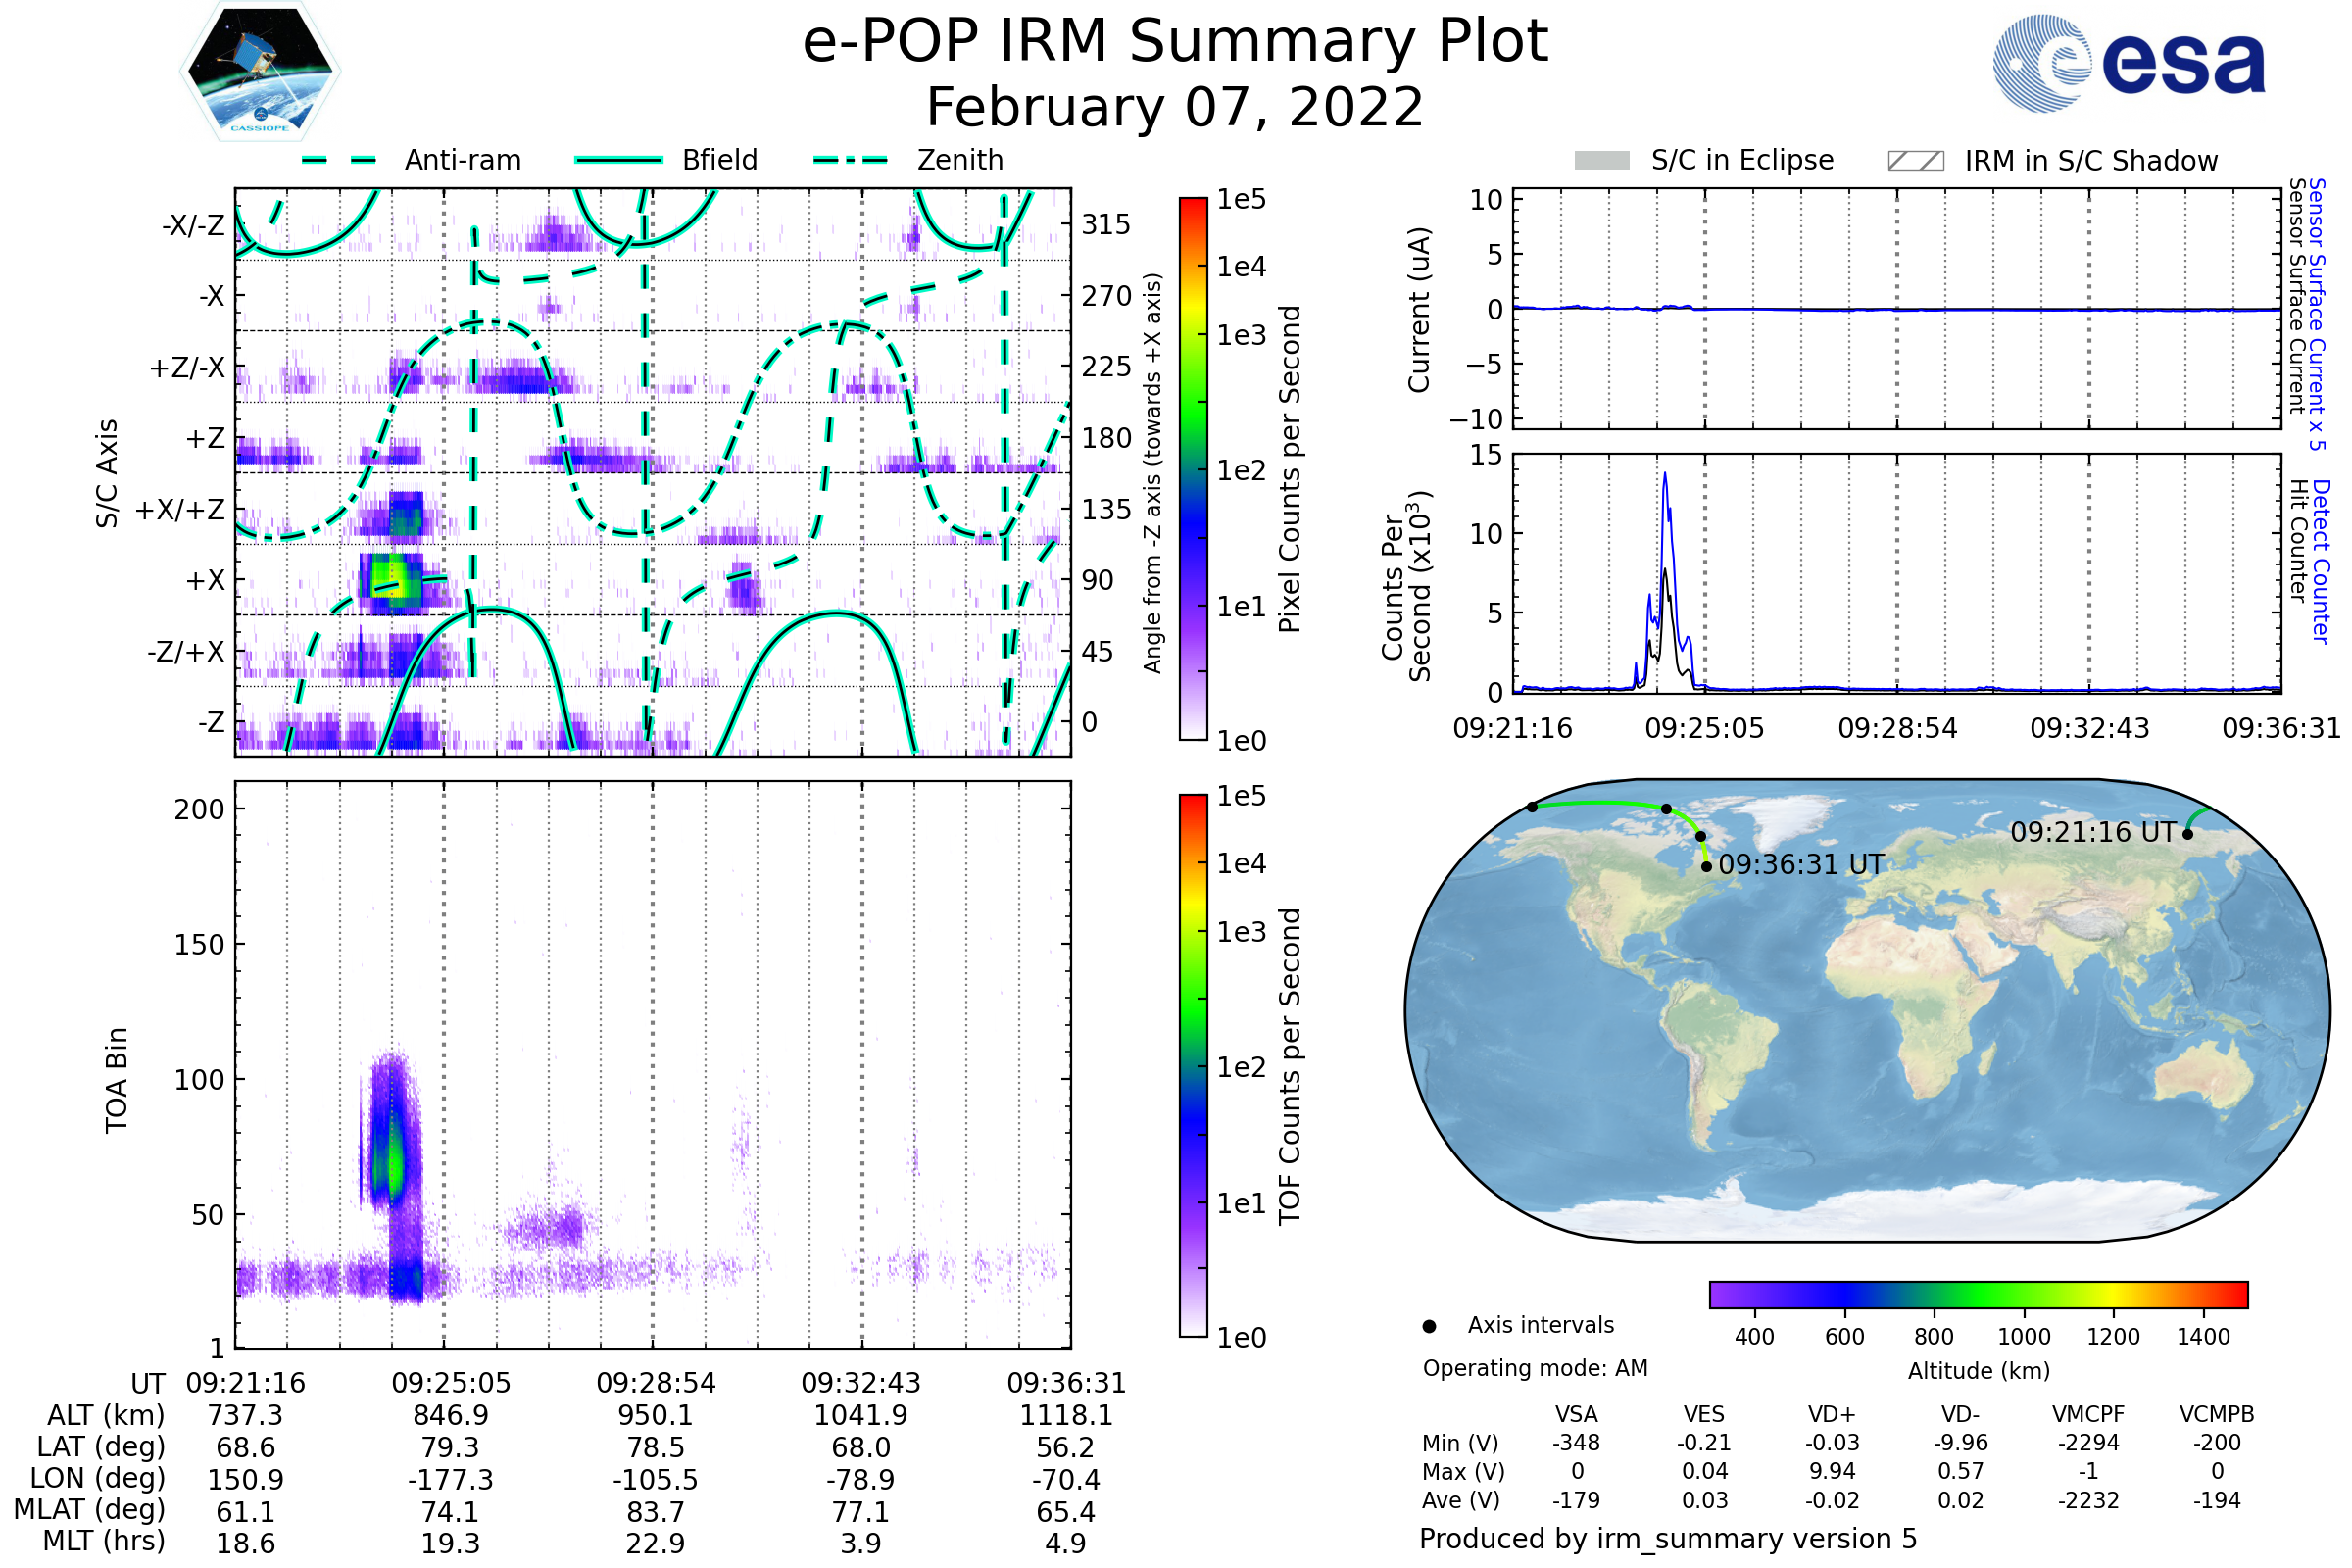Click the 09:36:31 UT label on map
This screenshot has width=2352, height=1568.
coord(1801,864)
